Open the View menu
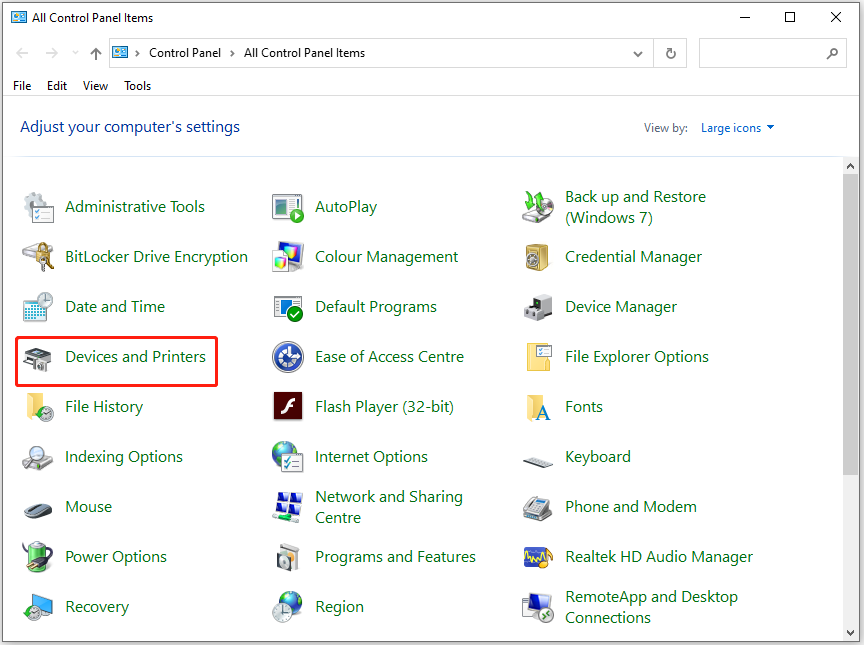 coord(95,86)
